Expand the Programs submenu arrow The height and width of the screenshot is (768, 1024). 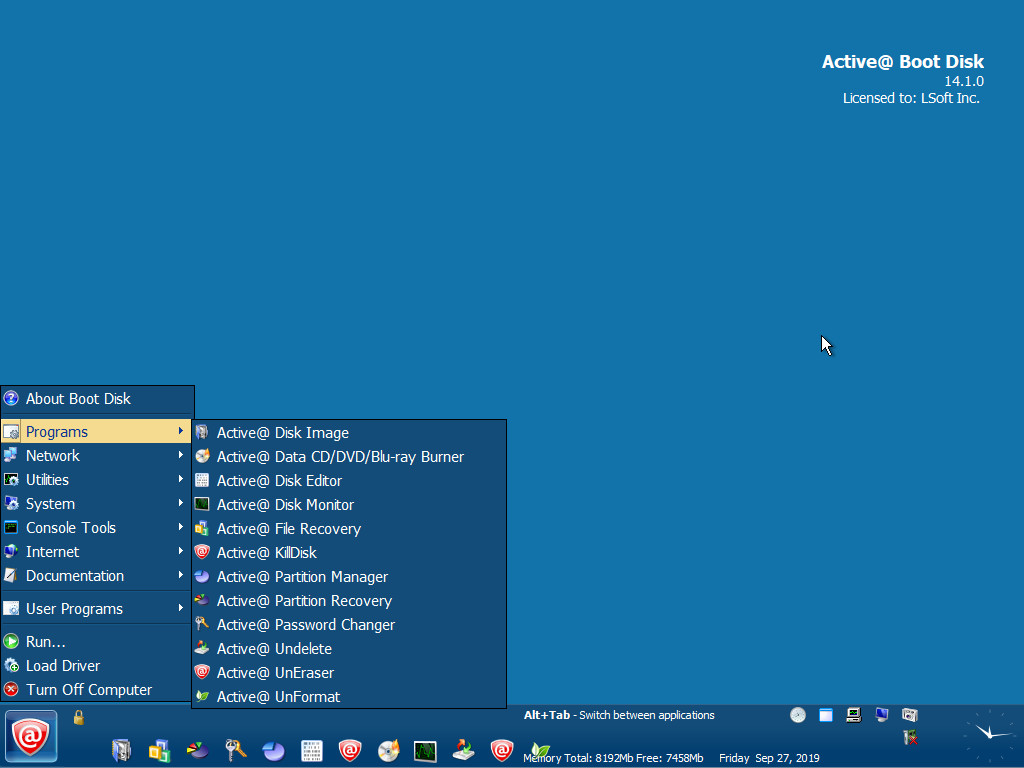tap(180, 431)
